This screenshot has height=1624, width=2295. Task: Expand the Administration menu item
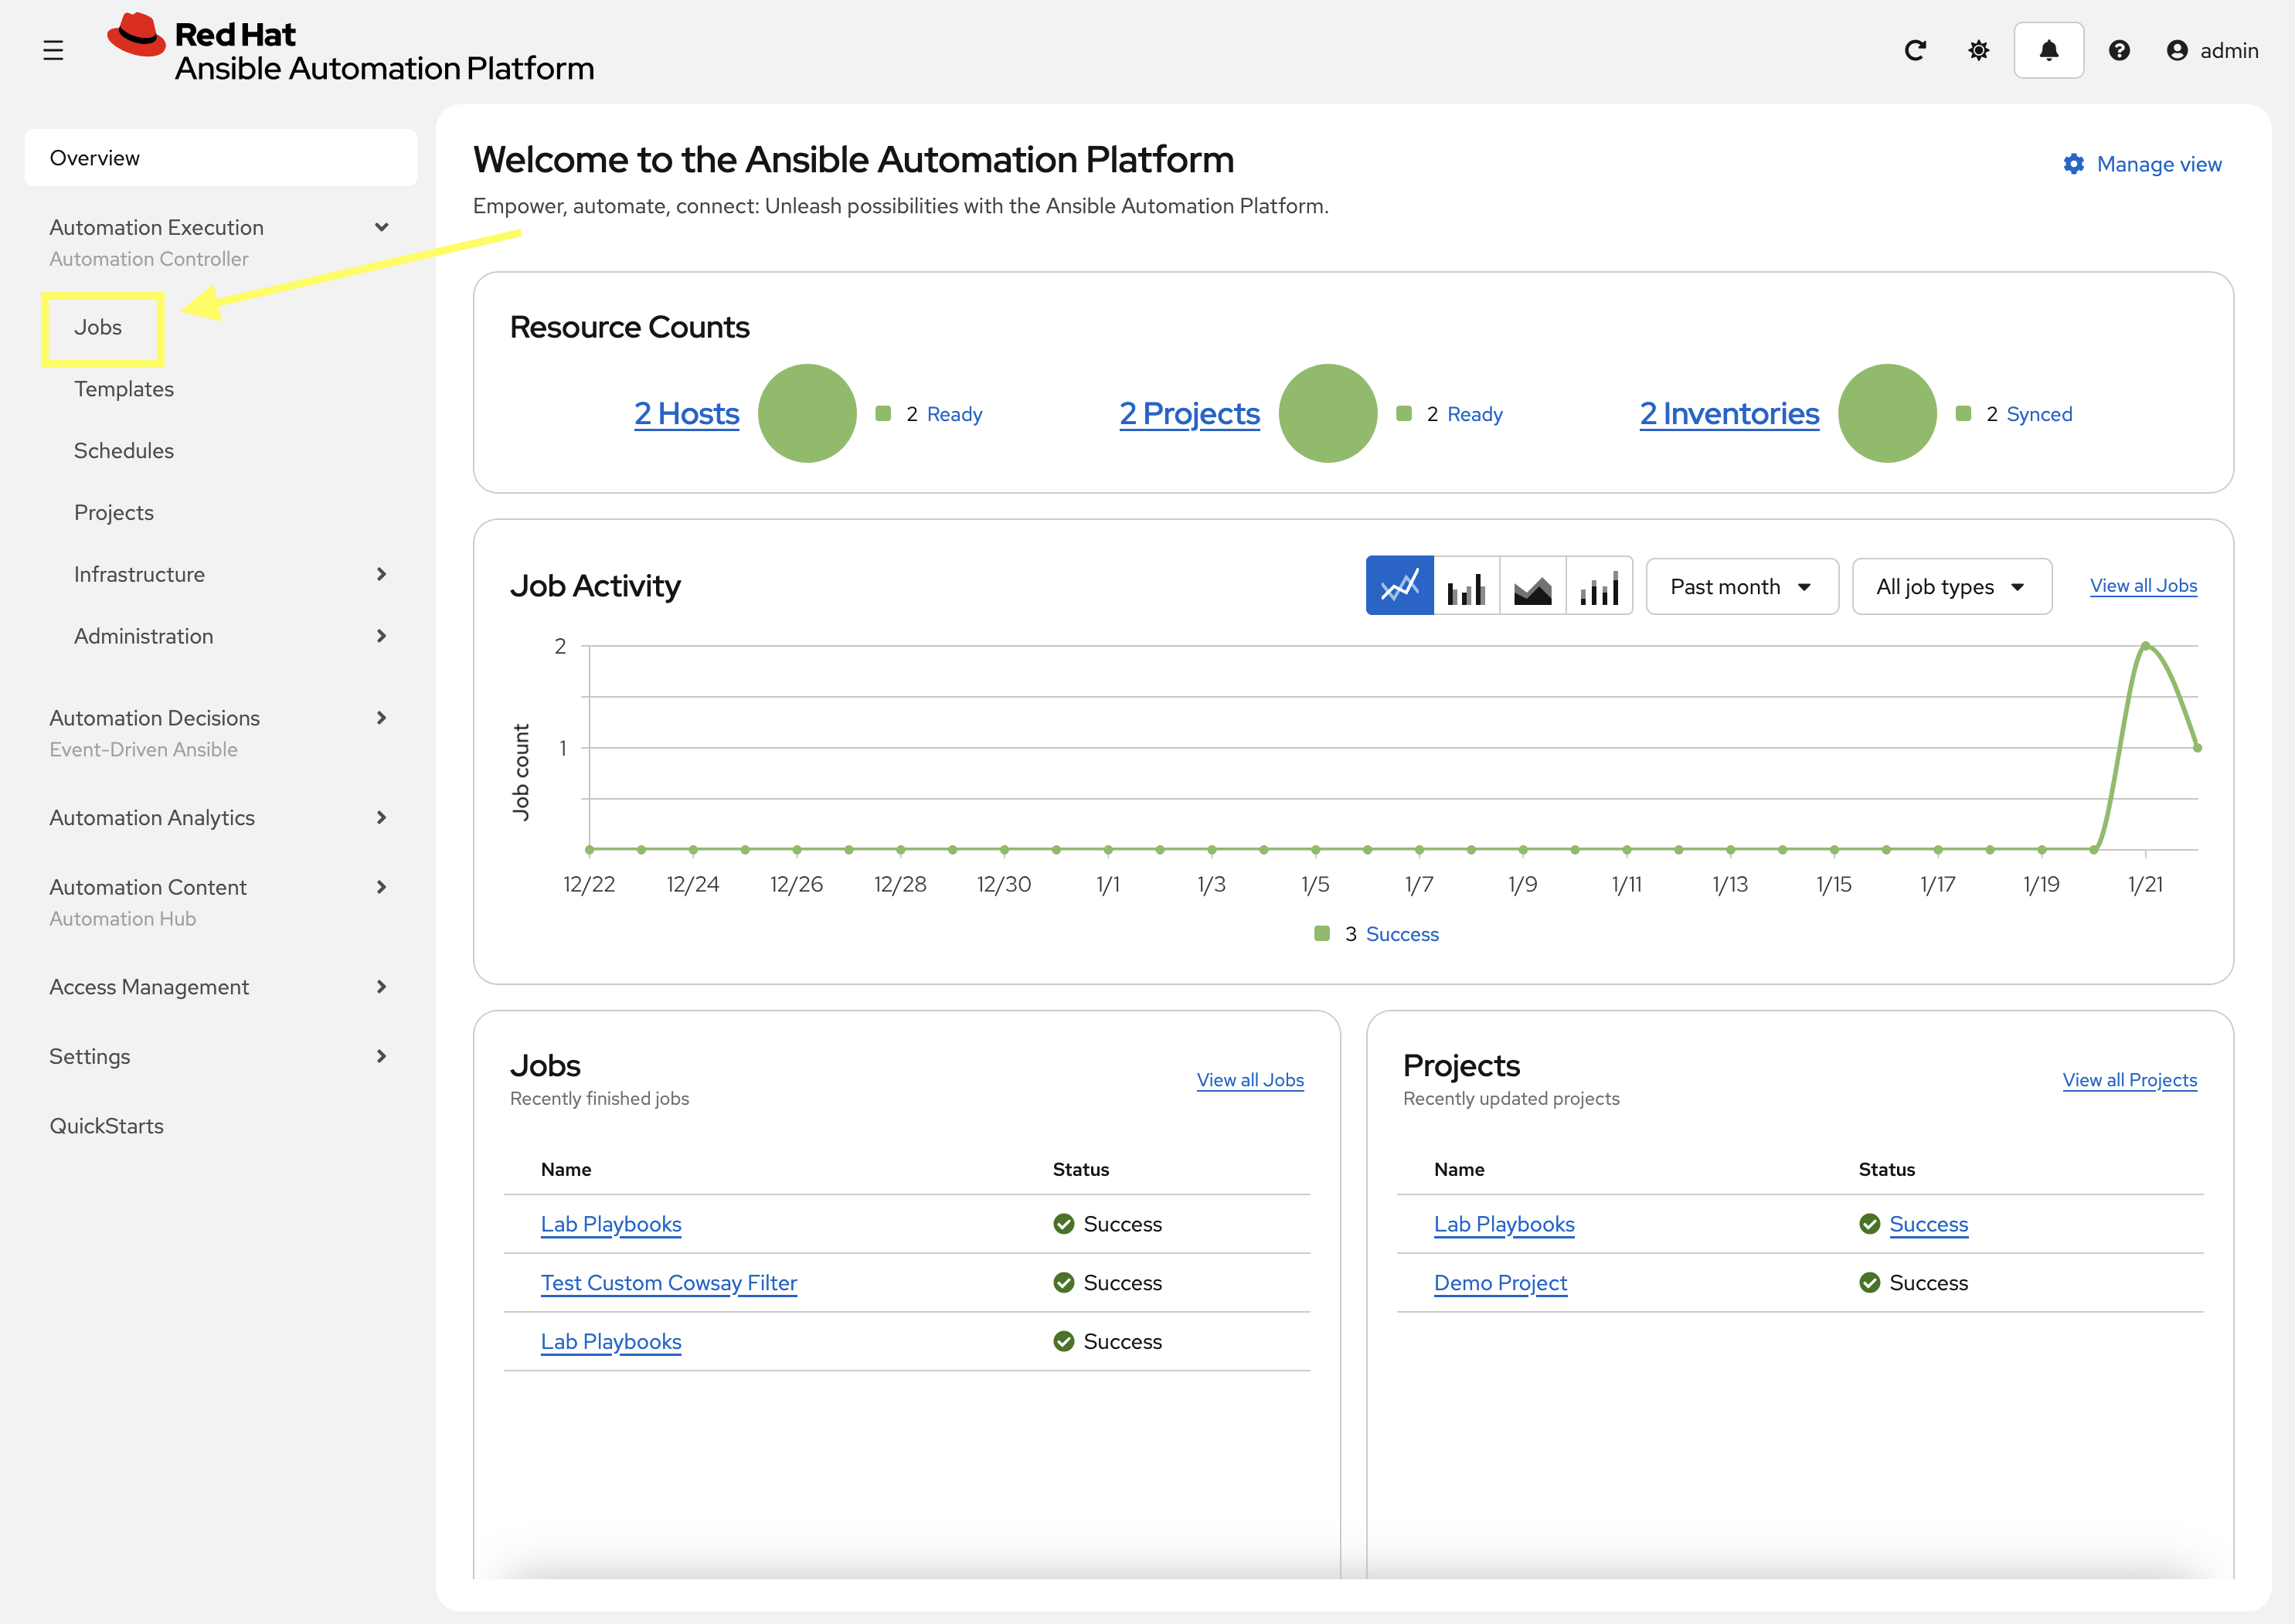point(381,636)
